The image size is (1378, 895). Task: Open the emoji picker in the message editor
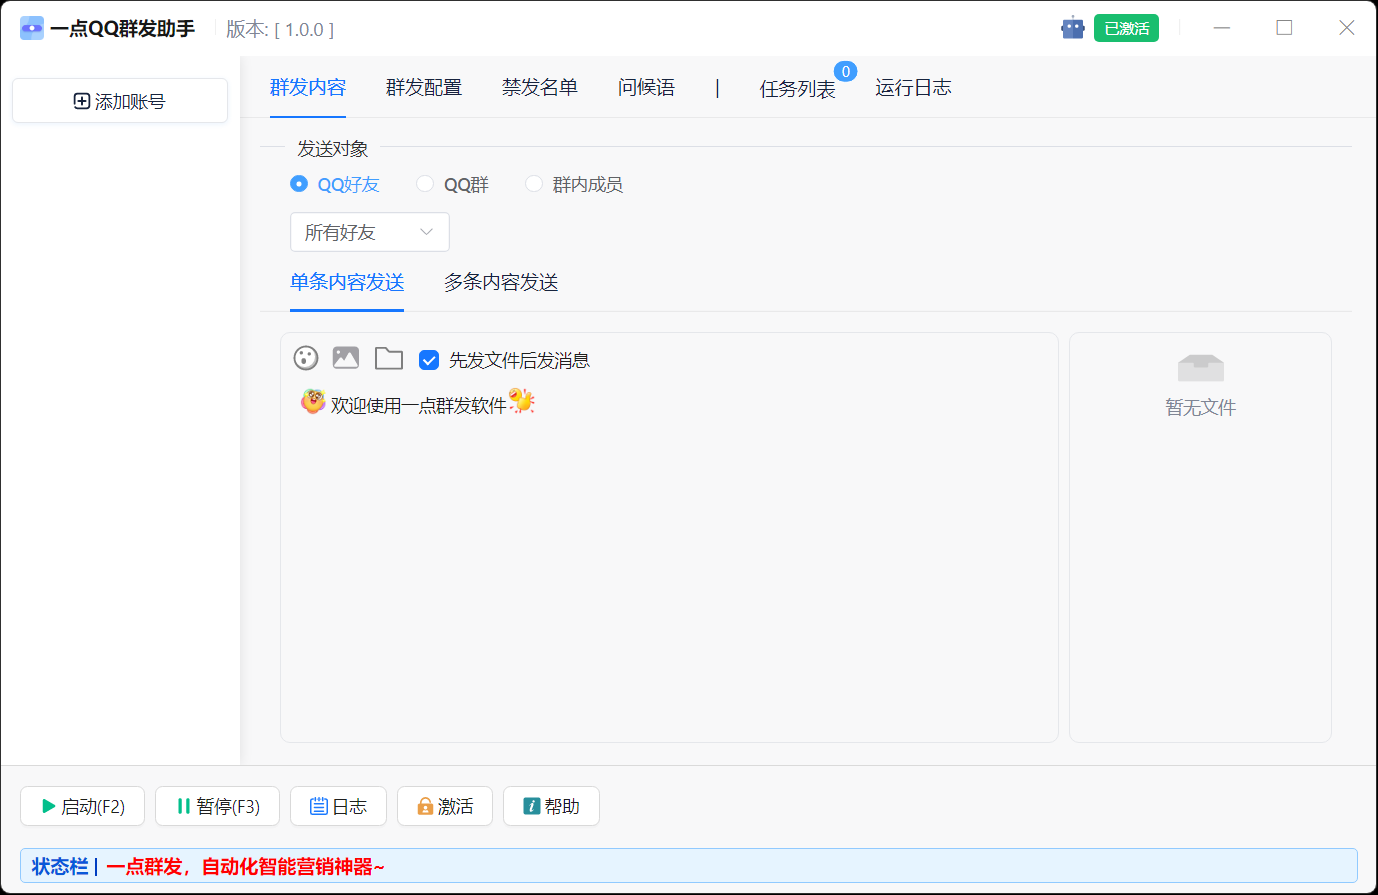coord(305,357)
